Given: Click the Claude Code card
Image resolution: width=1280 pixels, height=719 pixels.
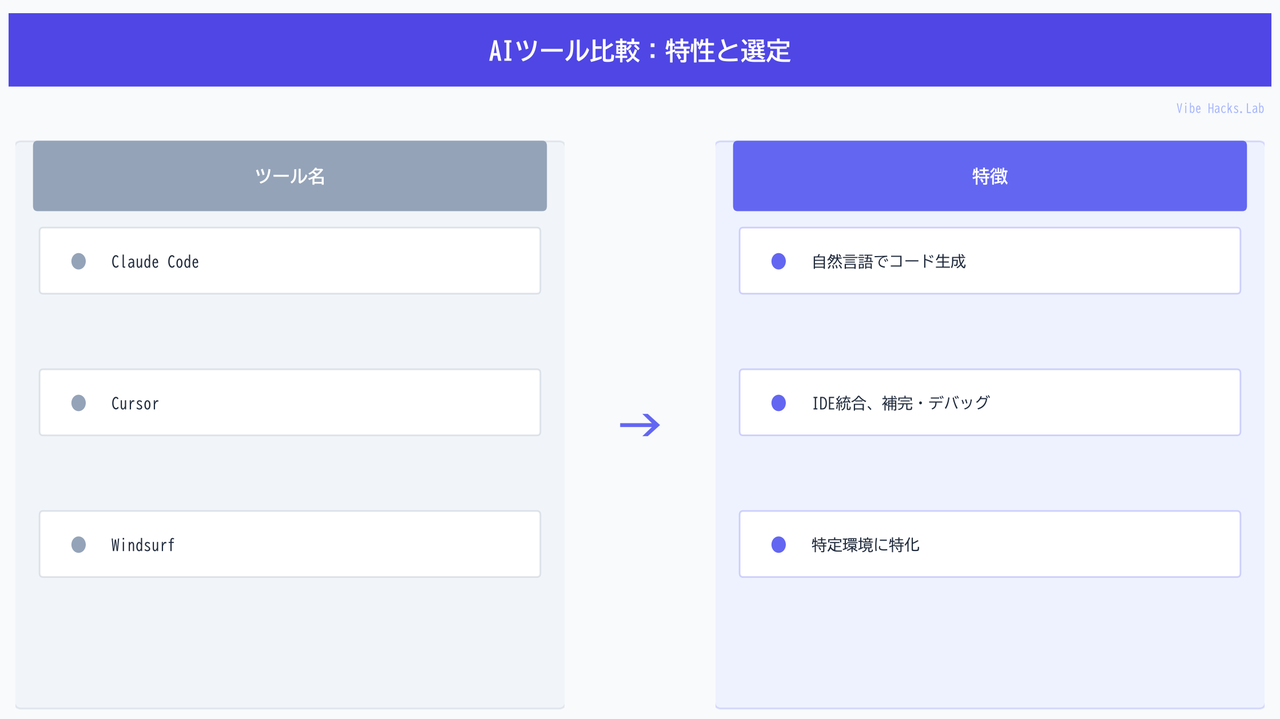Looking at the screenshot, I should [290, 261].
